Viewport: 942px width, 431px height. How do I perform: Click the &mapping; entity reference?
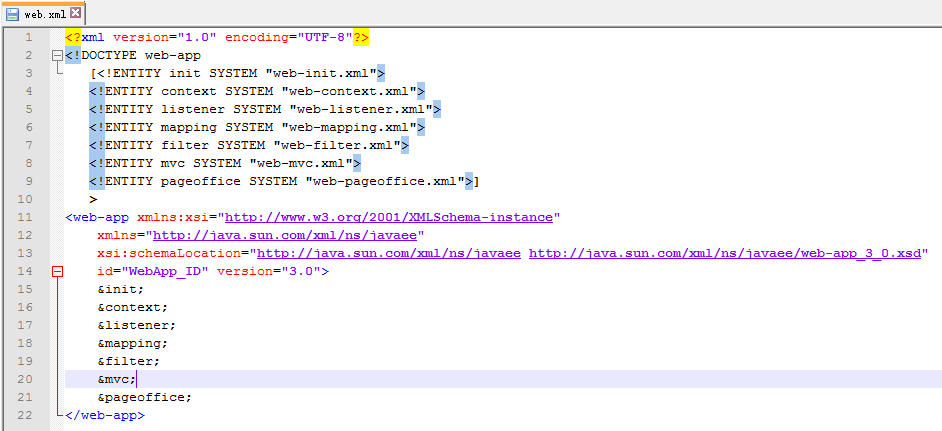tap(133, 344)
